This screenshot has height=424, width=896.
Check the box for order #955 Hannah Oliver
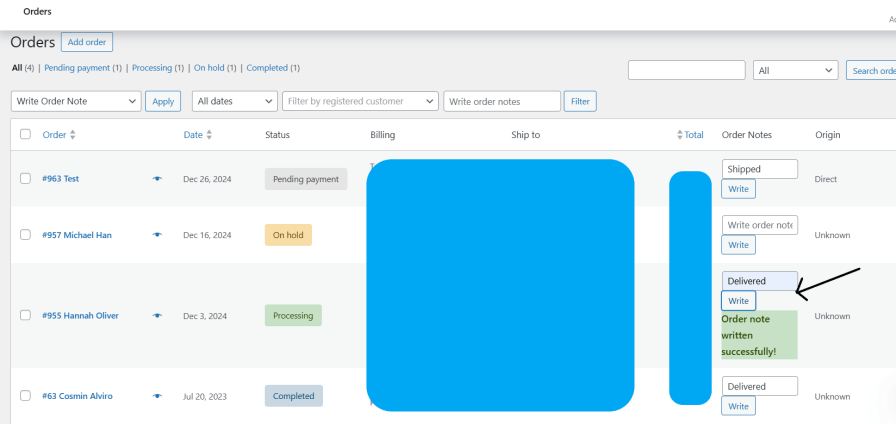[x=25, y=315]
